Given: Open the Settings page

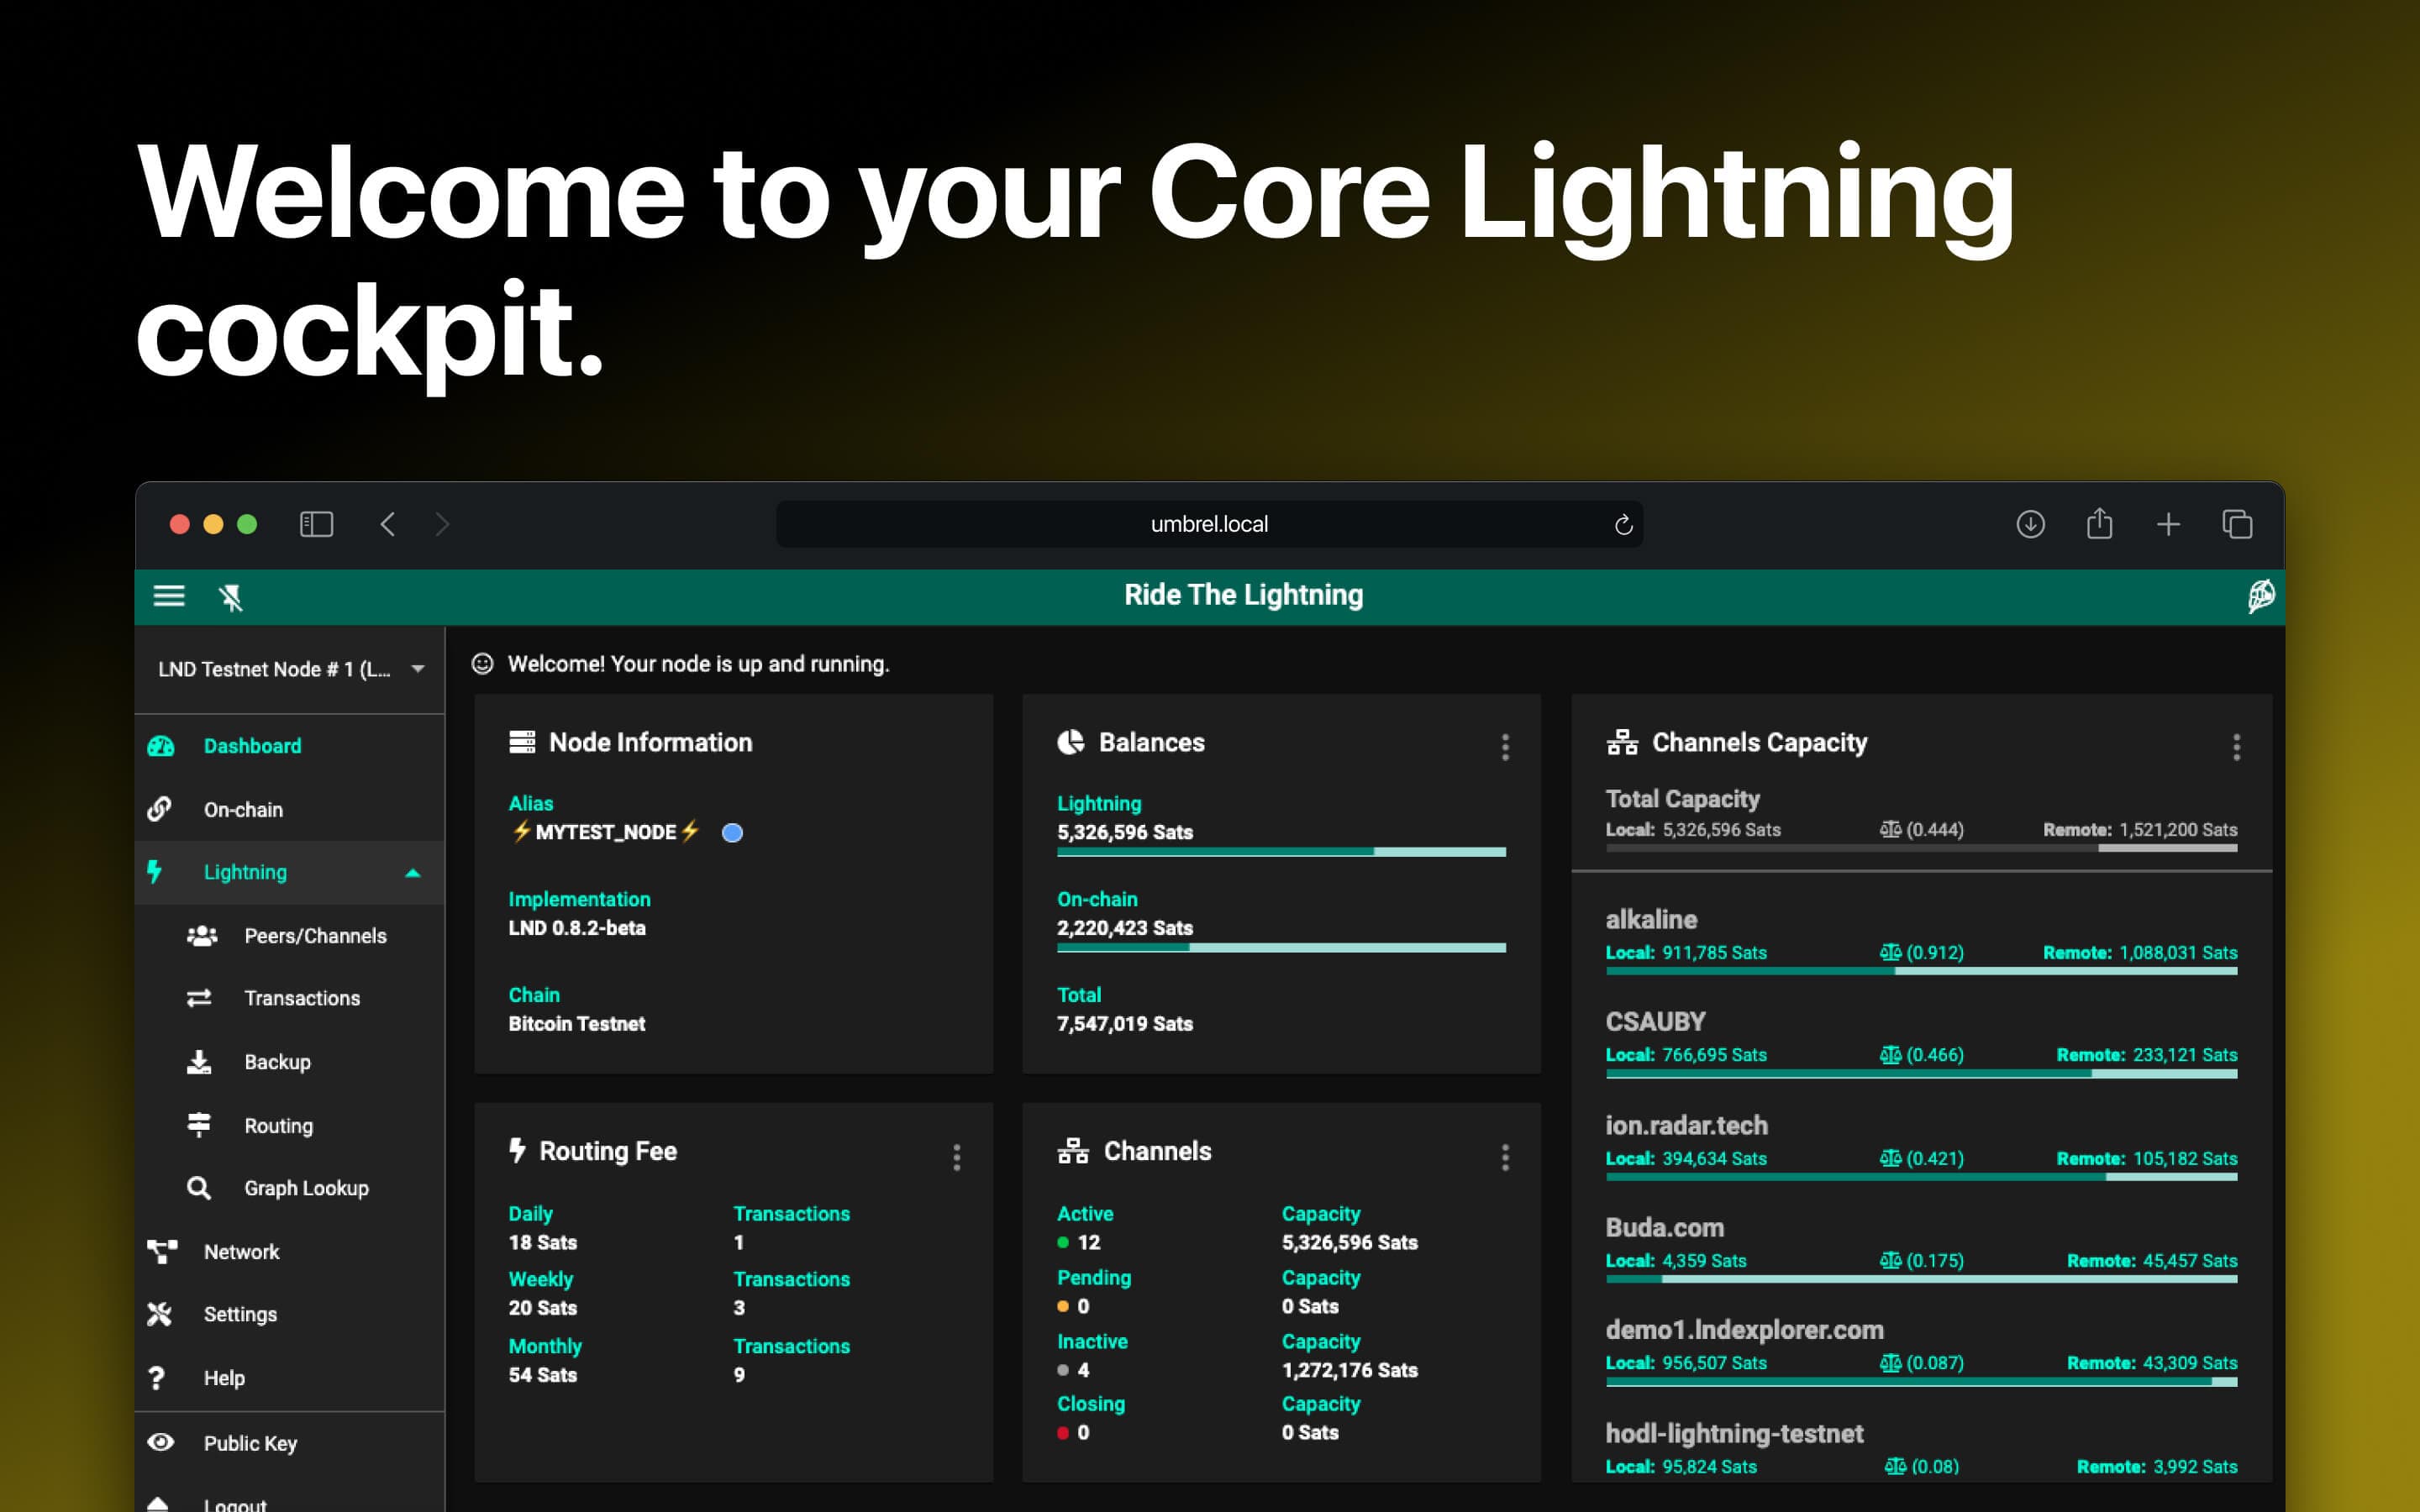Looking at the screenshot, I should pos(240,1314).
